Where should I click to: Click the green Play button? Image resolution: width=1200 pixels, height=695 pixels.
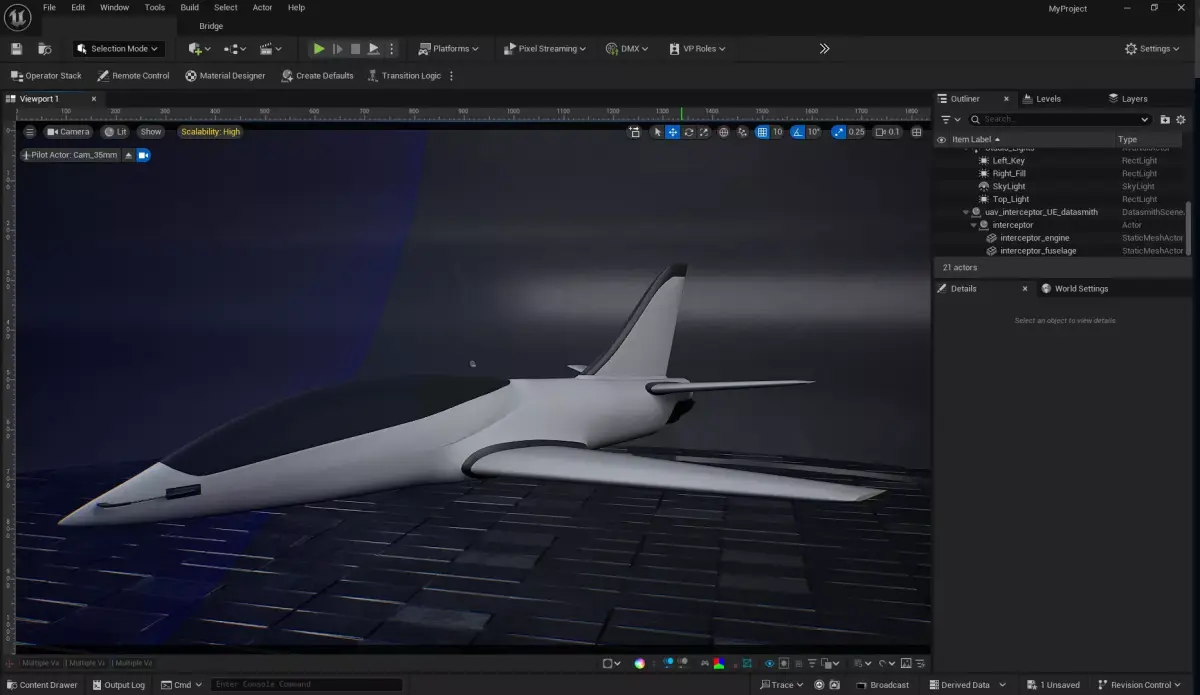[x=318, y=48]
